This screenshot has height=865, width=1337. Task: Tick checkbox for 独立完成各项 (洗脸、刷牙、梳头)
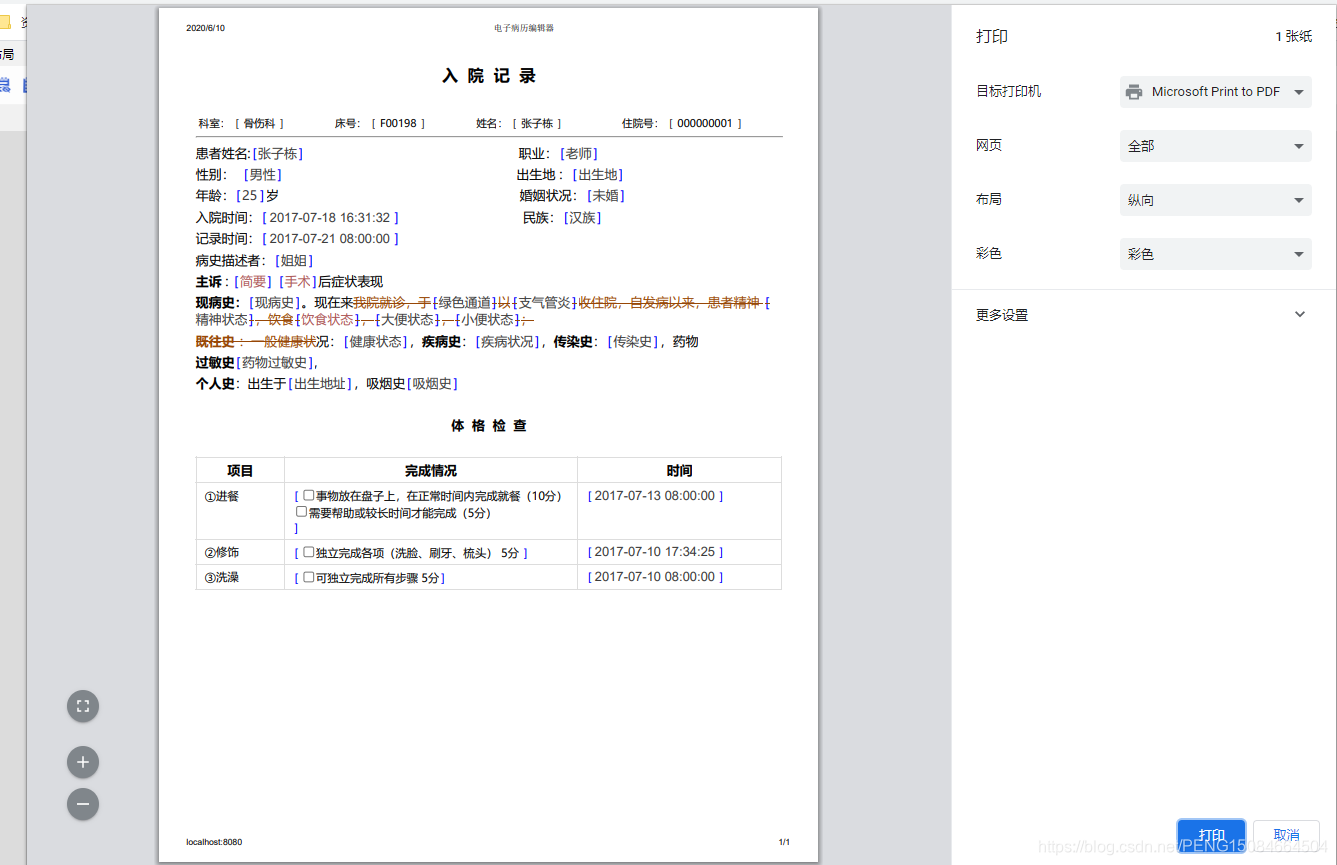pyautogui.click(x=308, y=552)
